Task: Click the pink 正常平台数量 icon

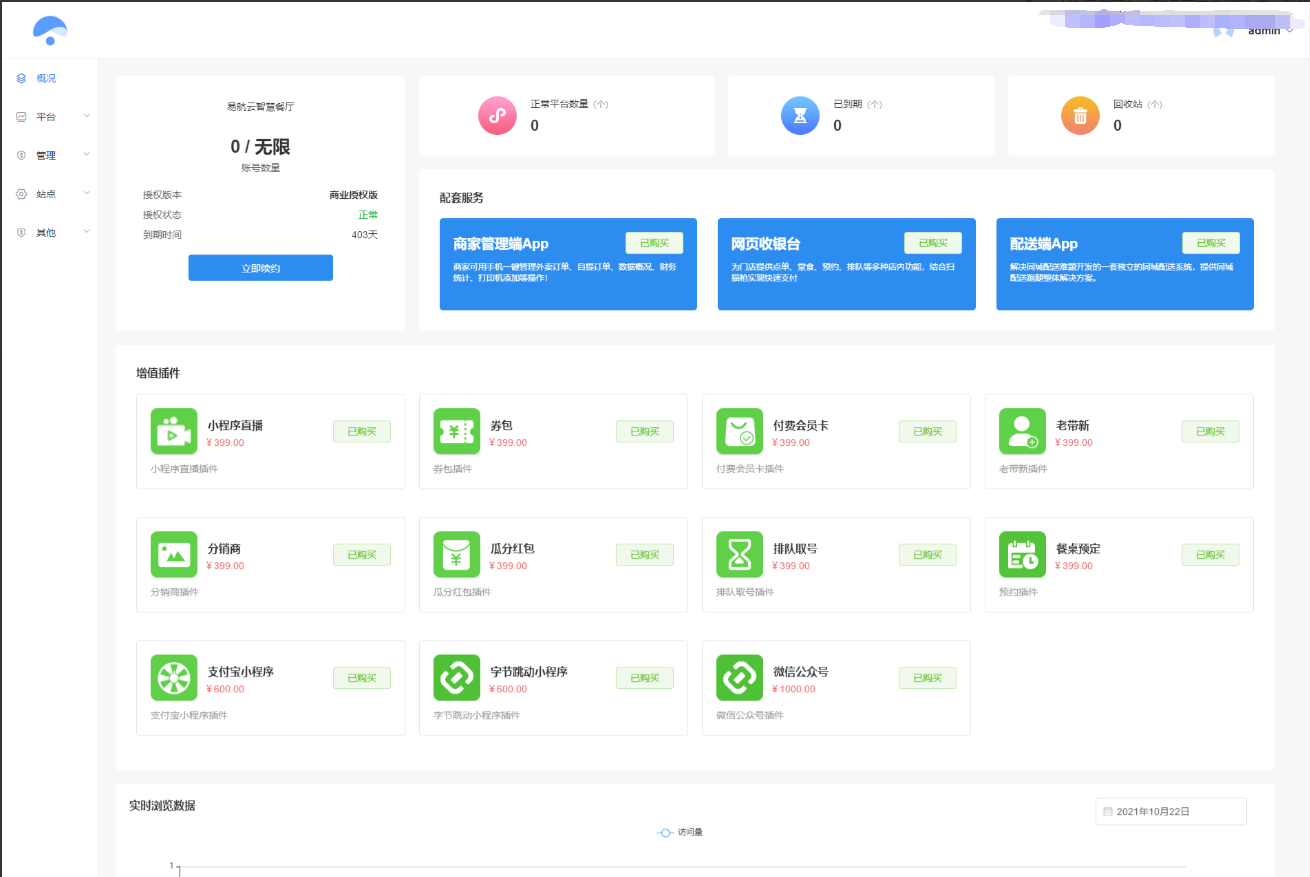Action: [498, 116]
